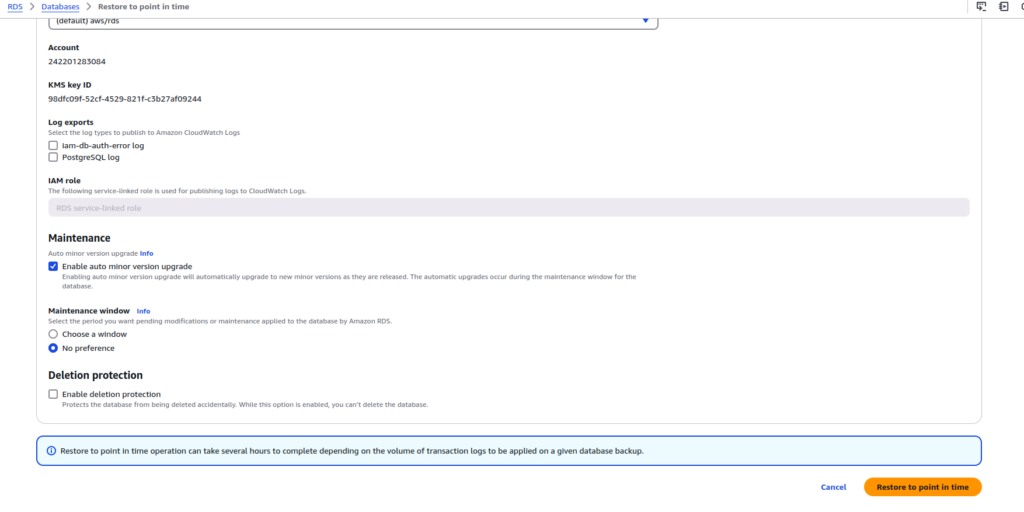Screen dimensions: 1024x512
Task: Click the account number 242201283084
Action: point(77,62)
